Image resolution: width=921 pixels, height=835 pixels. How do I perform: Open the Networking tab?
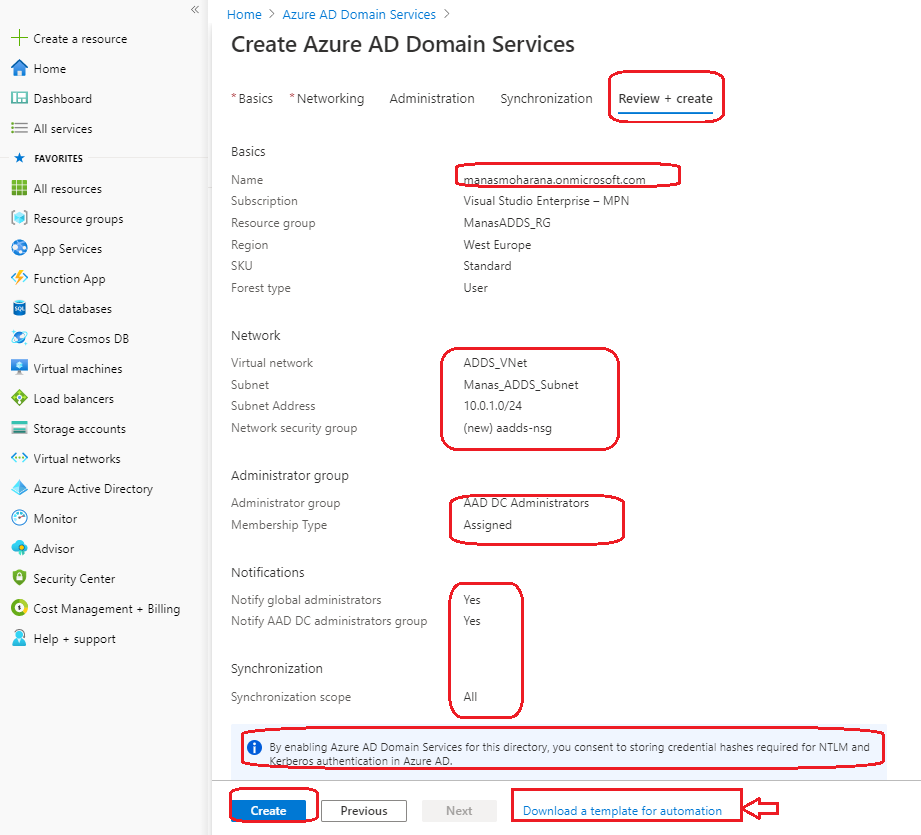[330, 99]
